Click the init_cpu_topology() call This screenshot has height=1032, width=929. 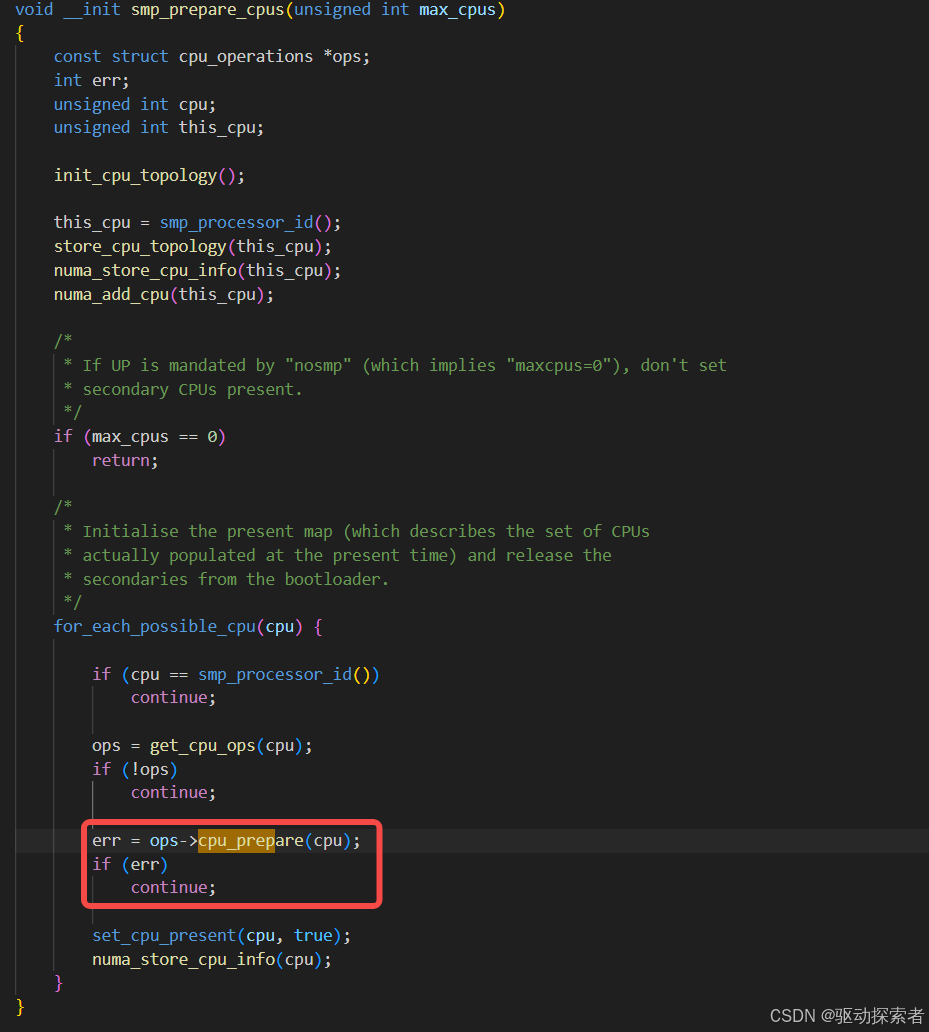[x=149, y=176]
